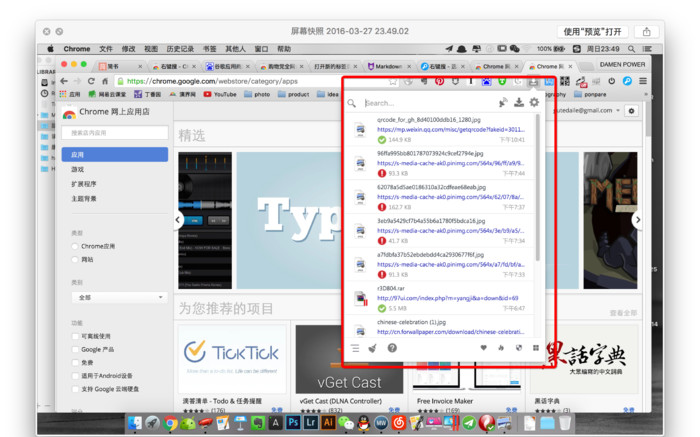Click the QR code extension icon
Screen dimensions: 700x437
565,81
